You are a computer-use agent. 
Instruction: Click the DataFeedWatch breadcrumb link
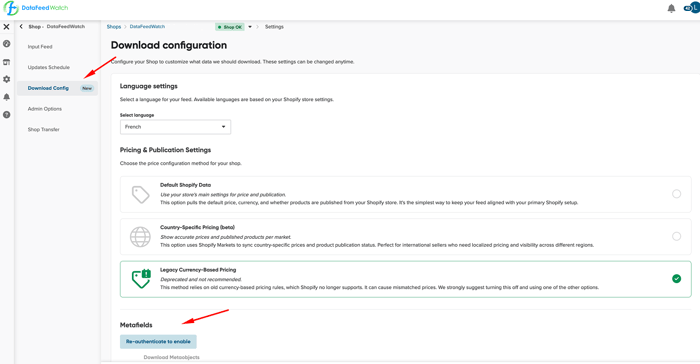[147, 27]
